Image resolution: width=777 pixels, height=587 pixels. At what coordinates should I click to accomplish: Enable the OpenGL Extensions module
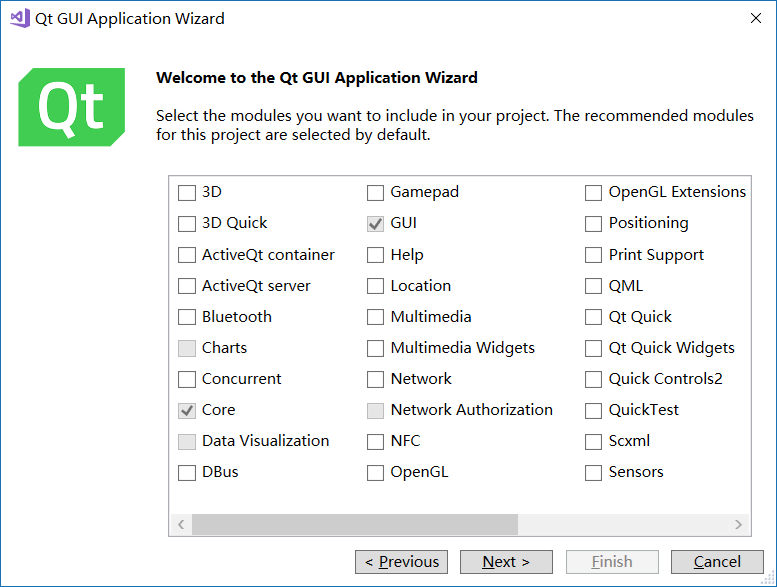click(x=593, y=193)
